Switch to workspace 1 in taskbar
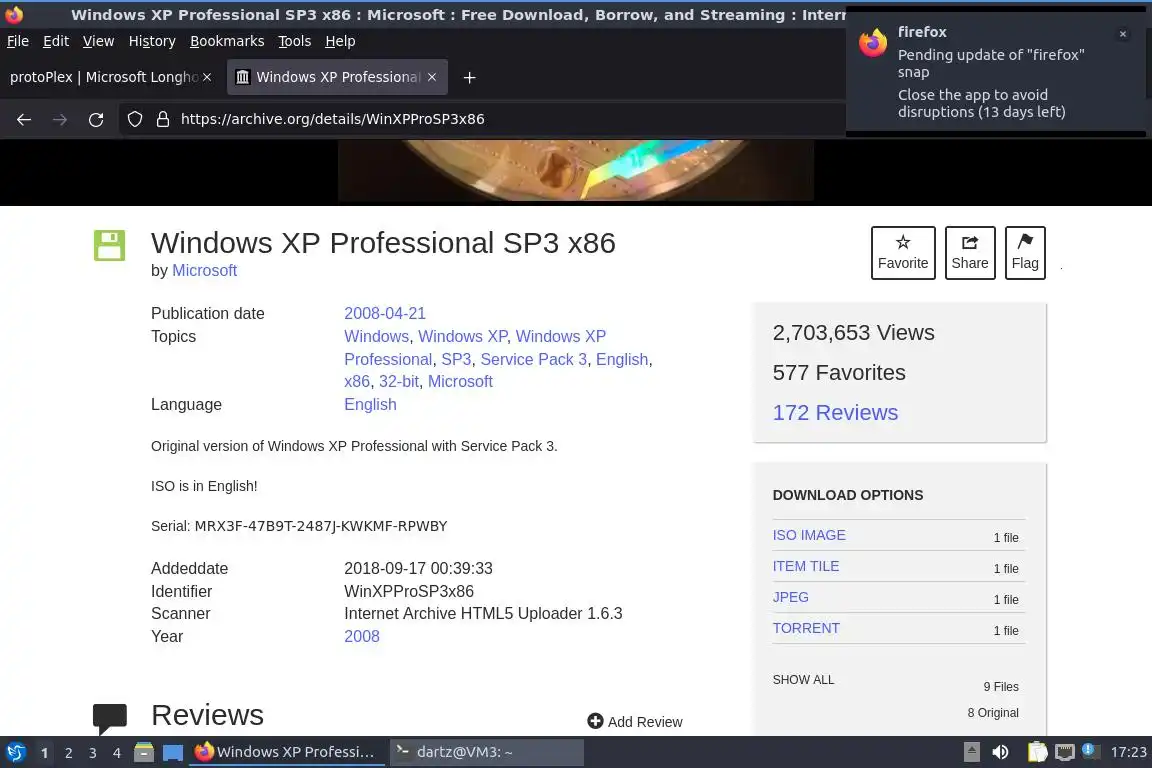Screen dimensions: 1152x768 [x=45, y=753]
